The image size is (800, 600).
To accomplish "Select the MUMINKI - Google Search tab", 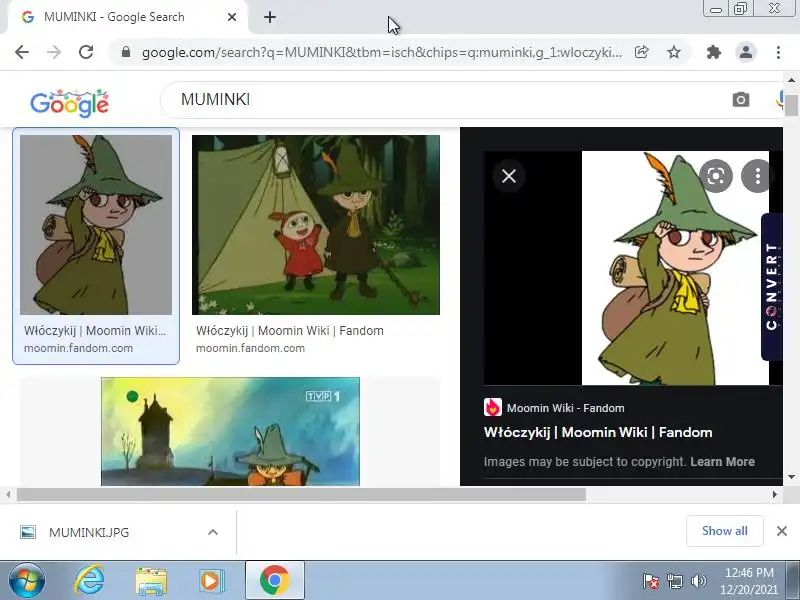I will click(x=128, y=17).
